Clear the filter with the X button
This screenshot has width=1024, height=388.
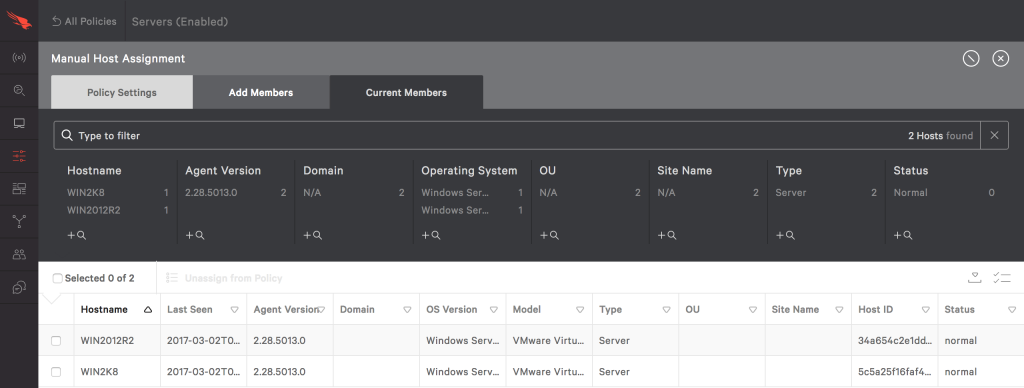click(x=994, y=135)
